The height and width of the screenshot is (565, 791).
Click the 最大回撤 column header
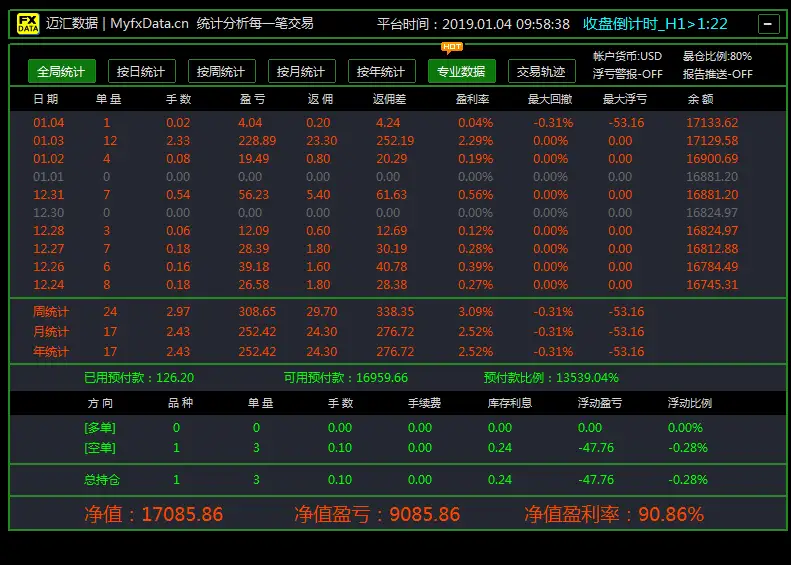point(550,99)
